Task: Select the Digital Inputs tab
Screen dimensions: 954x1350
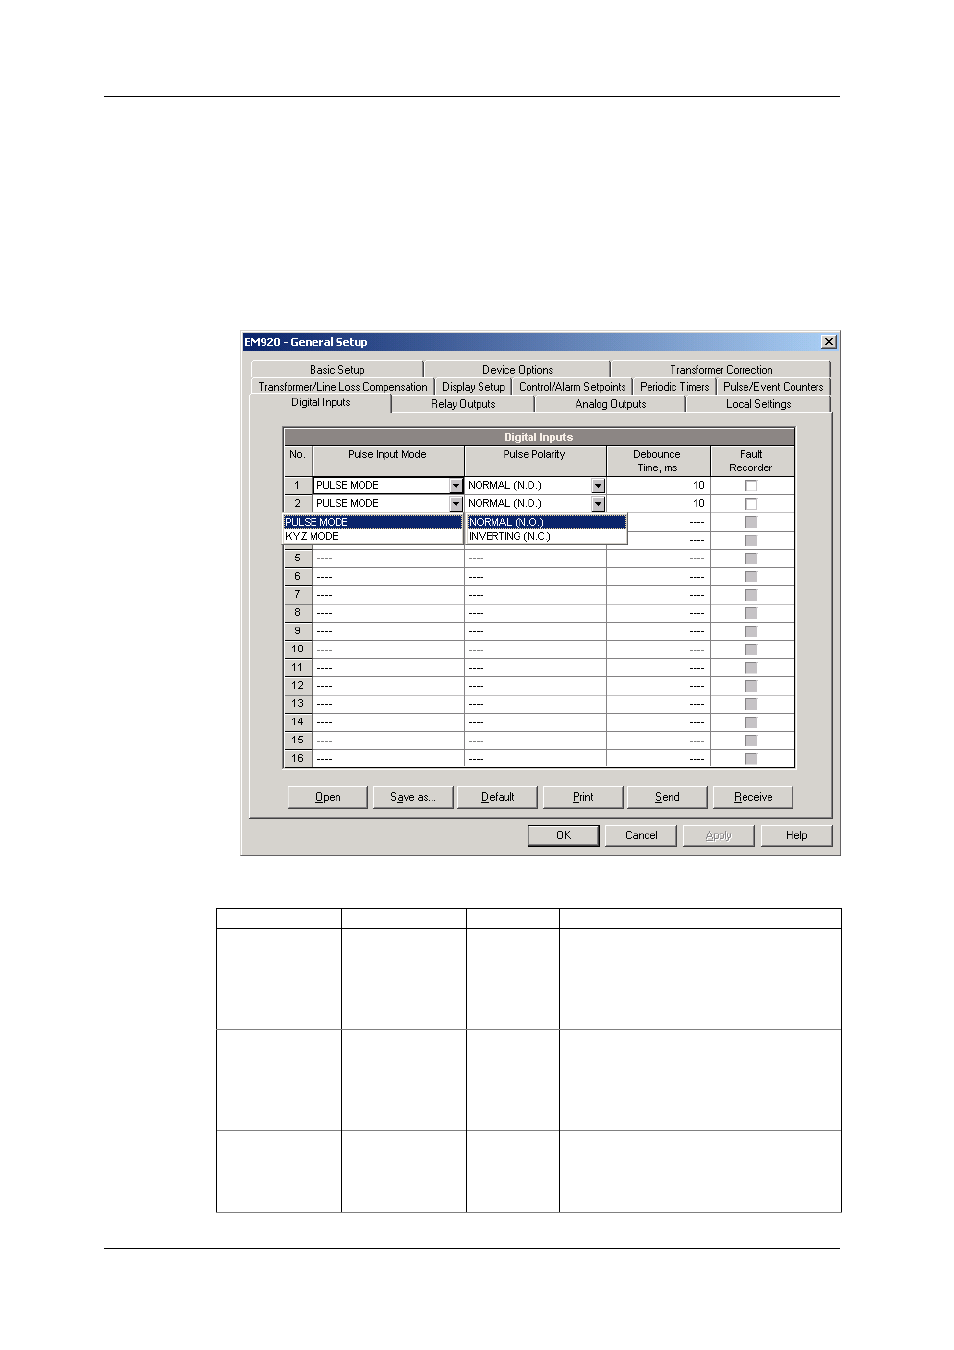Action: click(321, 403)
